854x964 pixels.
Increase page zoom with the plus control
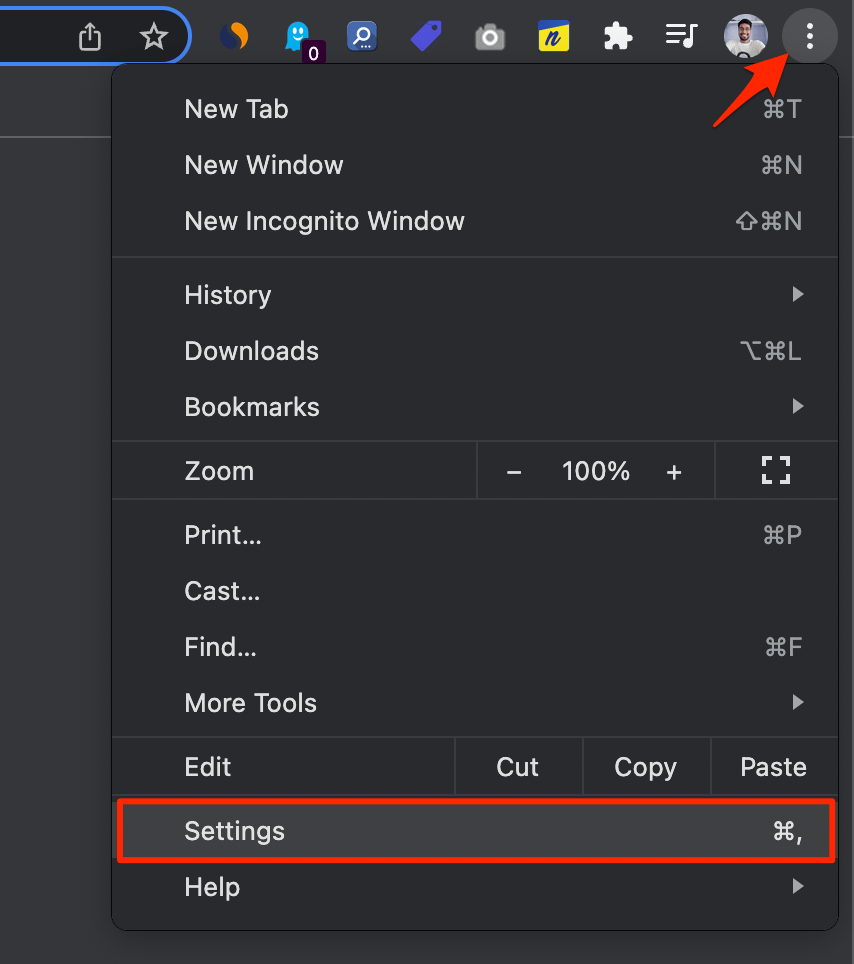click(674, 470)
